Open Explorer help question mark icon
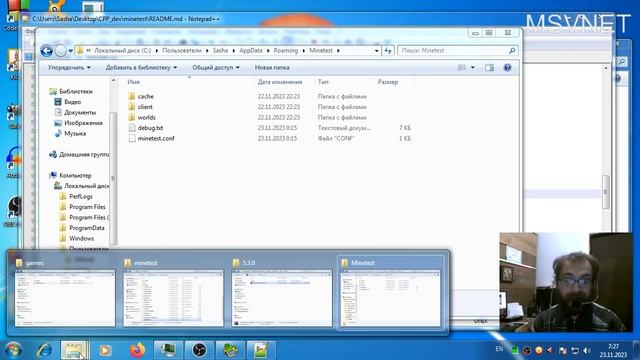 [507, 68]
